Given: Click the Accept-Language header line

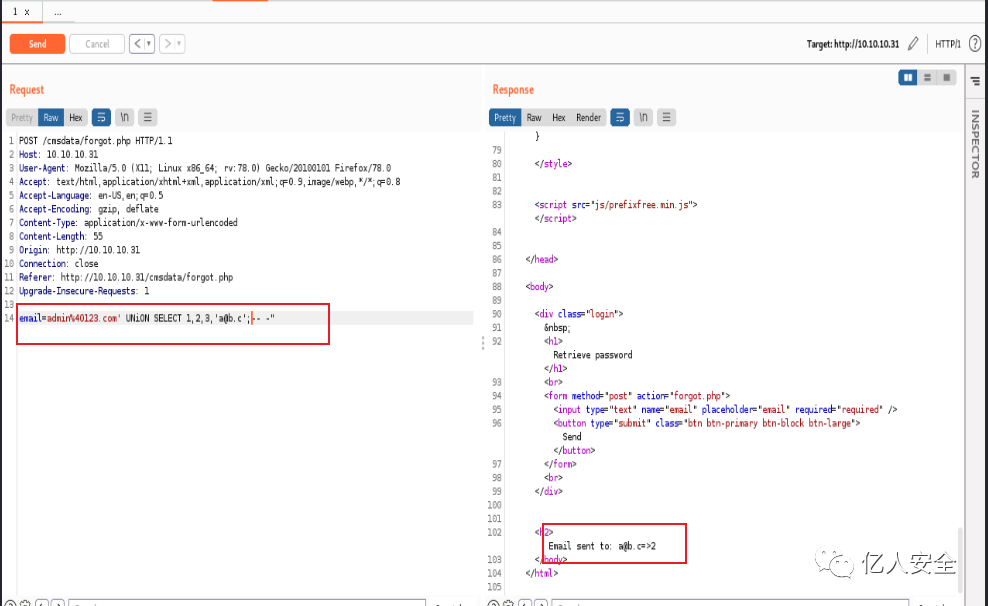Looking at the screenshot, I should point(91,195).
